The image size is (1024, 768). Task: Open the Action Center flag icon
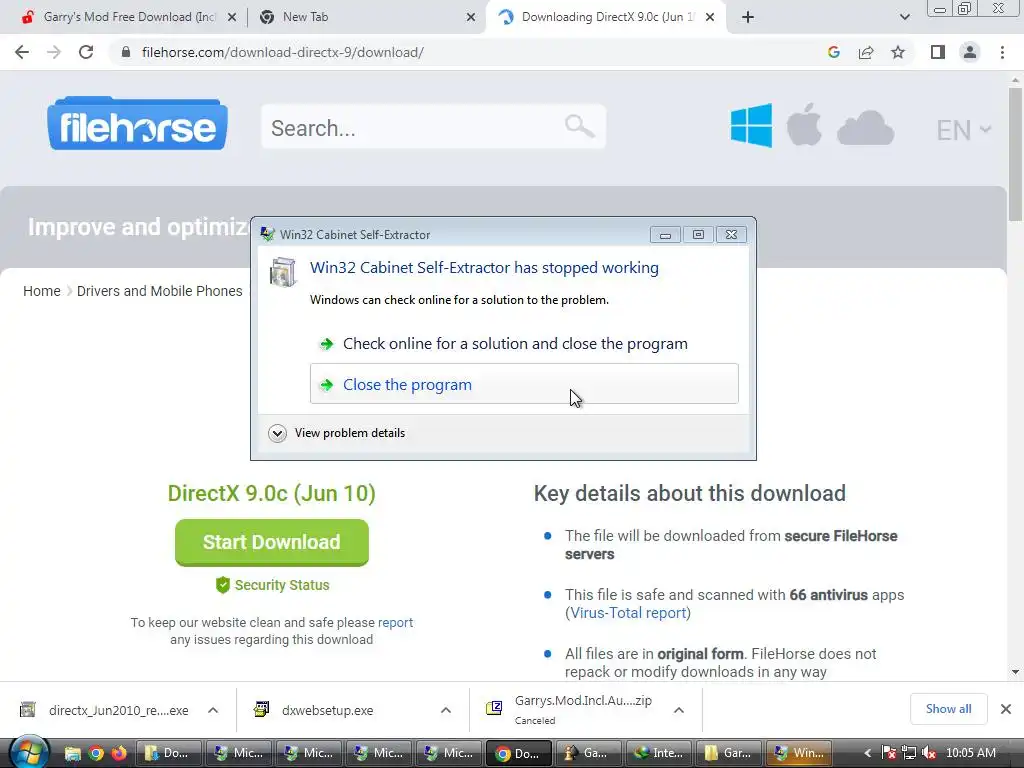pos(888,753)
